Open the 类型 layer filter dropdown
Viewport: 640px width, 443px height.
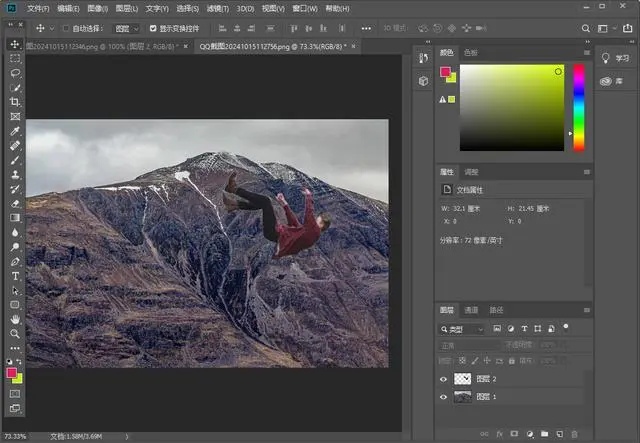click(466, 328)
